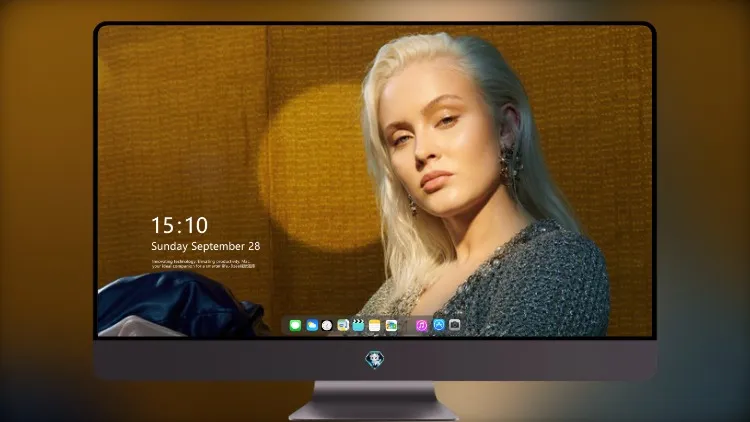The image size is (750, 422).
Task: Open the green Messages app in dock
Action: pyautogui.click(x=295, y=326)
